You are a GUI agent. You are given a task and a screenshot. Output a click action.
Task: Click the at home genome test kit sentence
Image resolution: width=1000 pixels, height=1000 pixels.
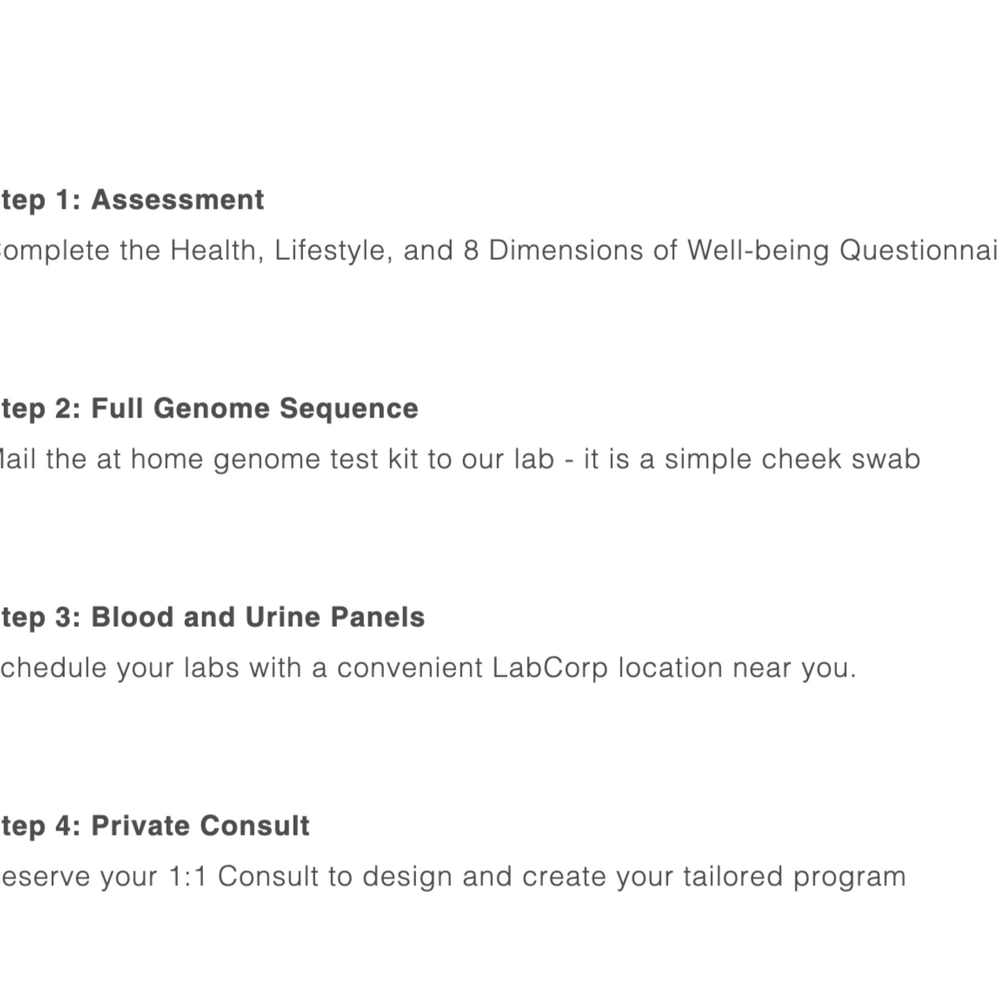458,459
